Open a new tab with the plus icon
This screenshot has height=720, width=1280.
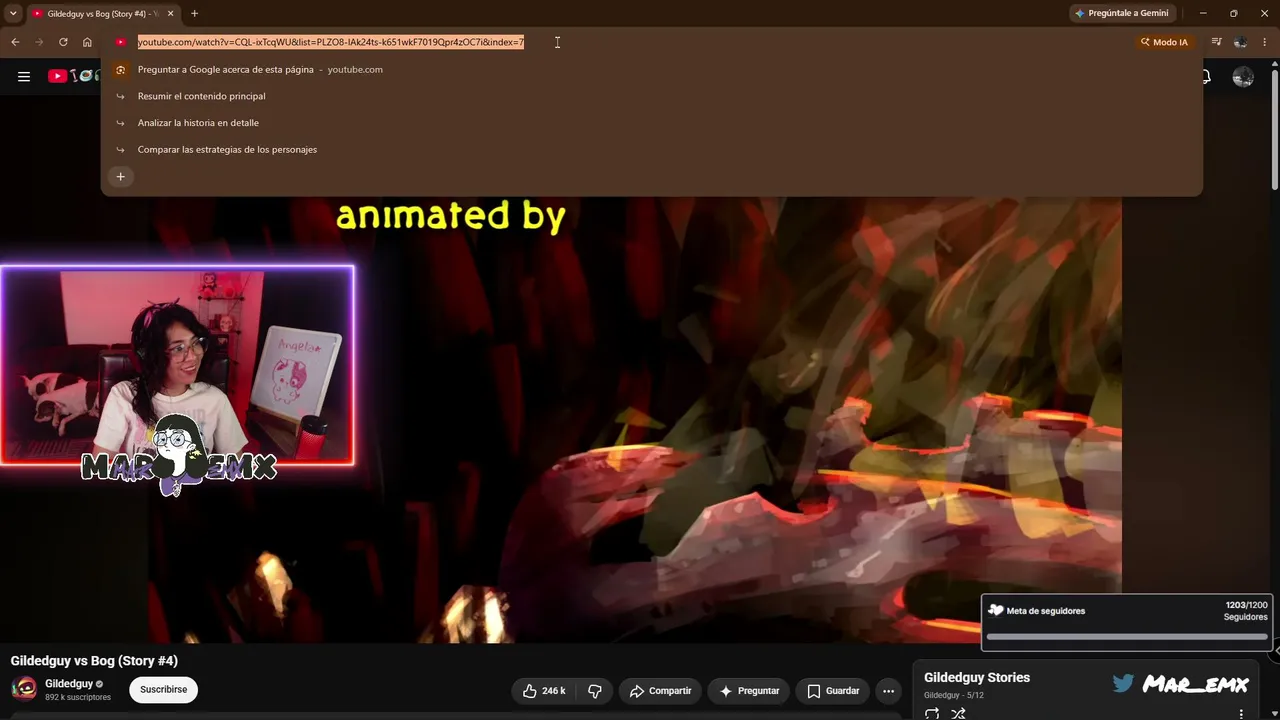[x=194, y=13]
